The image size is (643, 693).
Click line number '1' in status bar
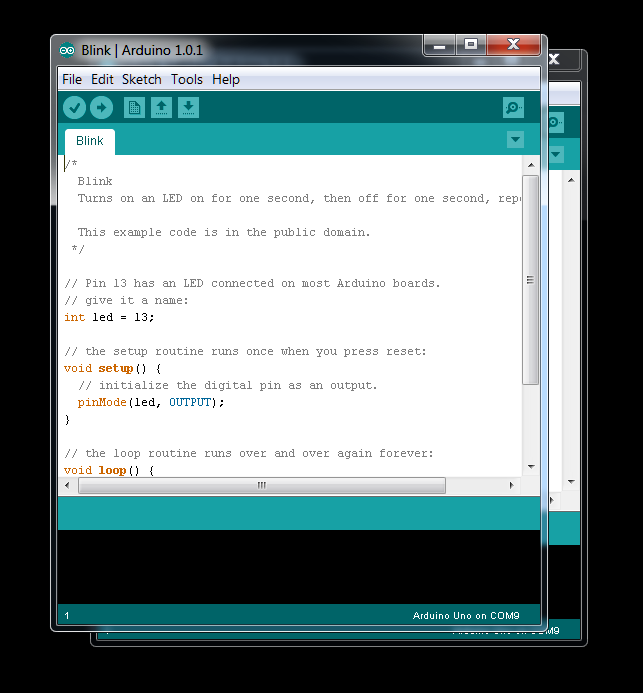tap(67, 616)
